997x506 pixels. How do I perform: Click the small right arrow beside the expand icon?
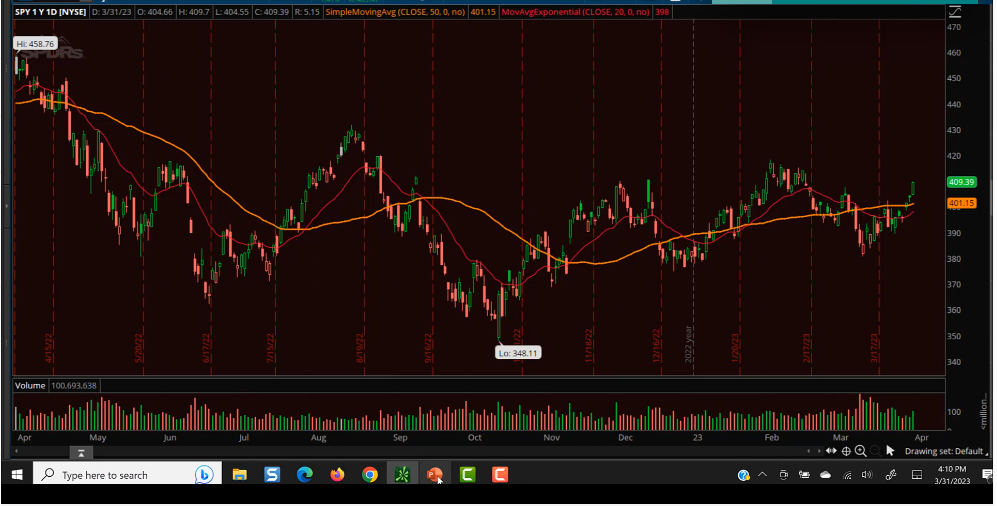tap(817, 451)
